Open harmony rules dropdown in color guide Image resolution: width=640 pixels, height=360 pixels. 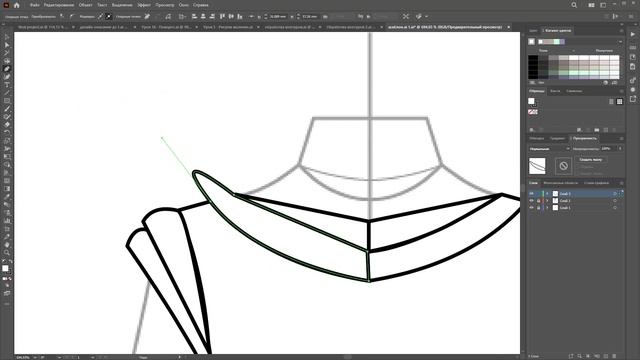tap(620, 42)
